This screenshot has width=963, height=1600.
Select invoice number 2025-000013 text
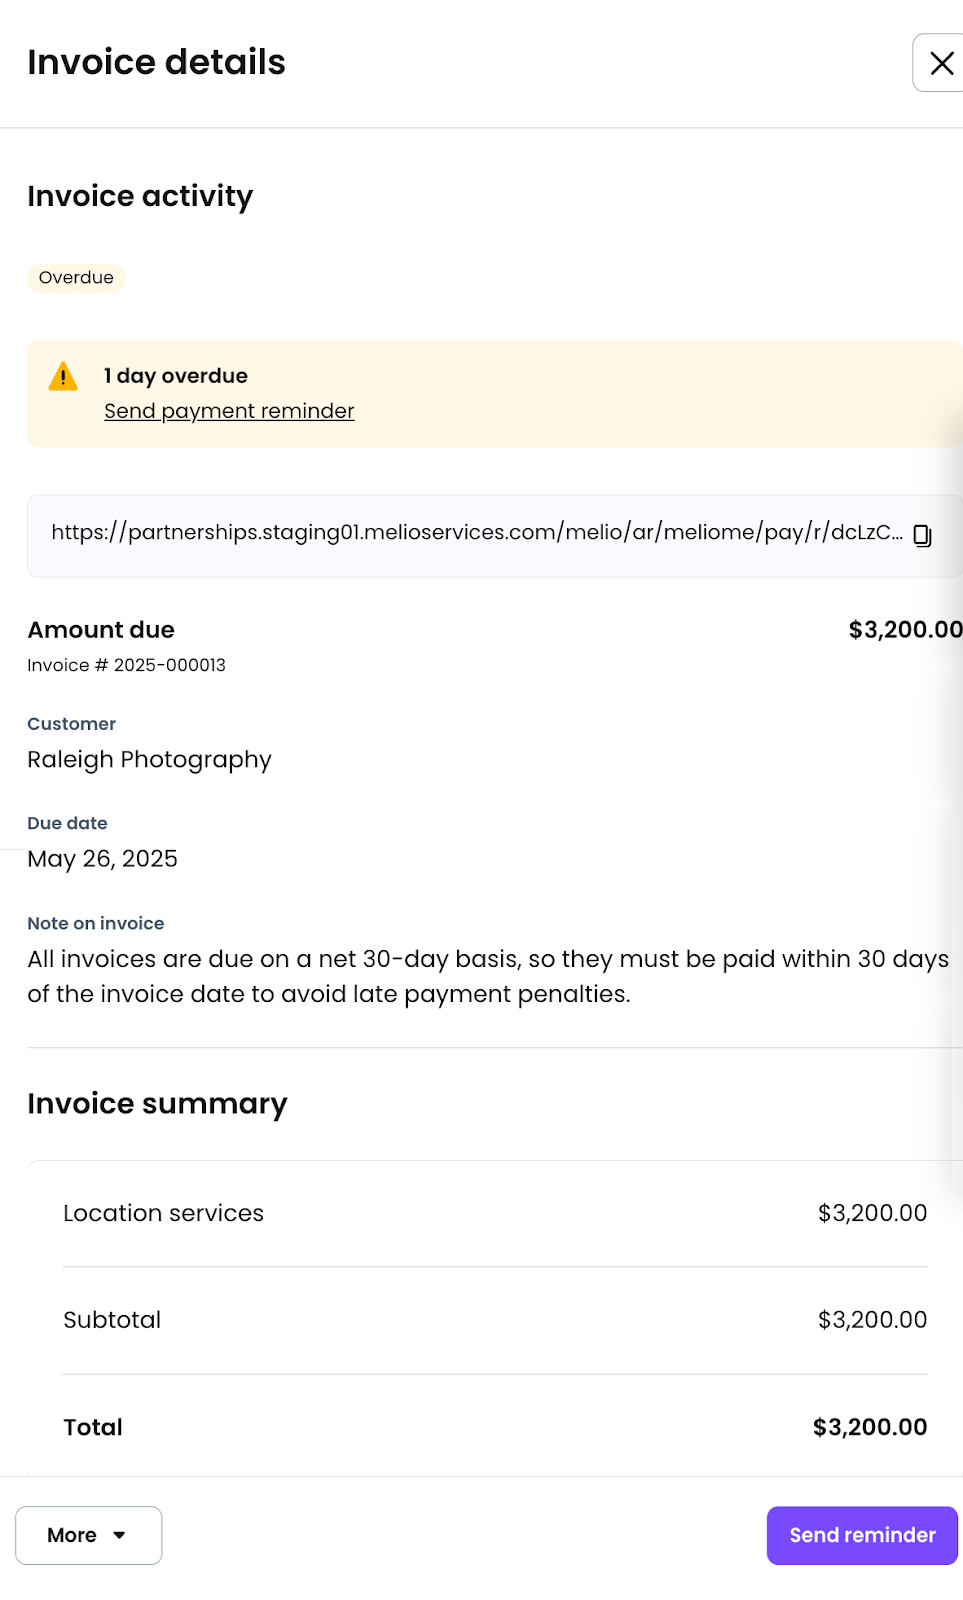[126, 665]
